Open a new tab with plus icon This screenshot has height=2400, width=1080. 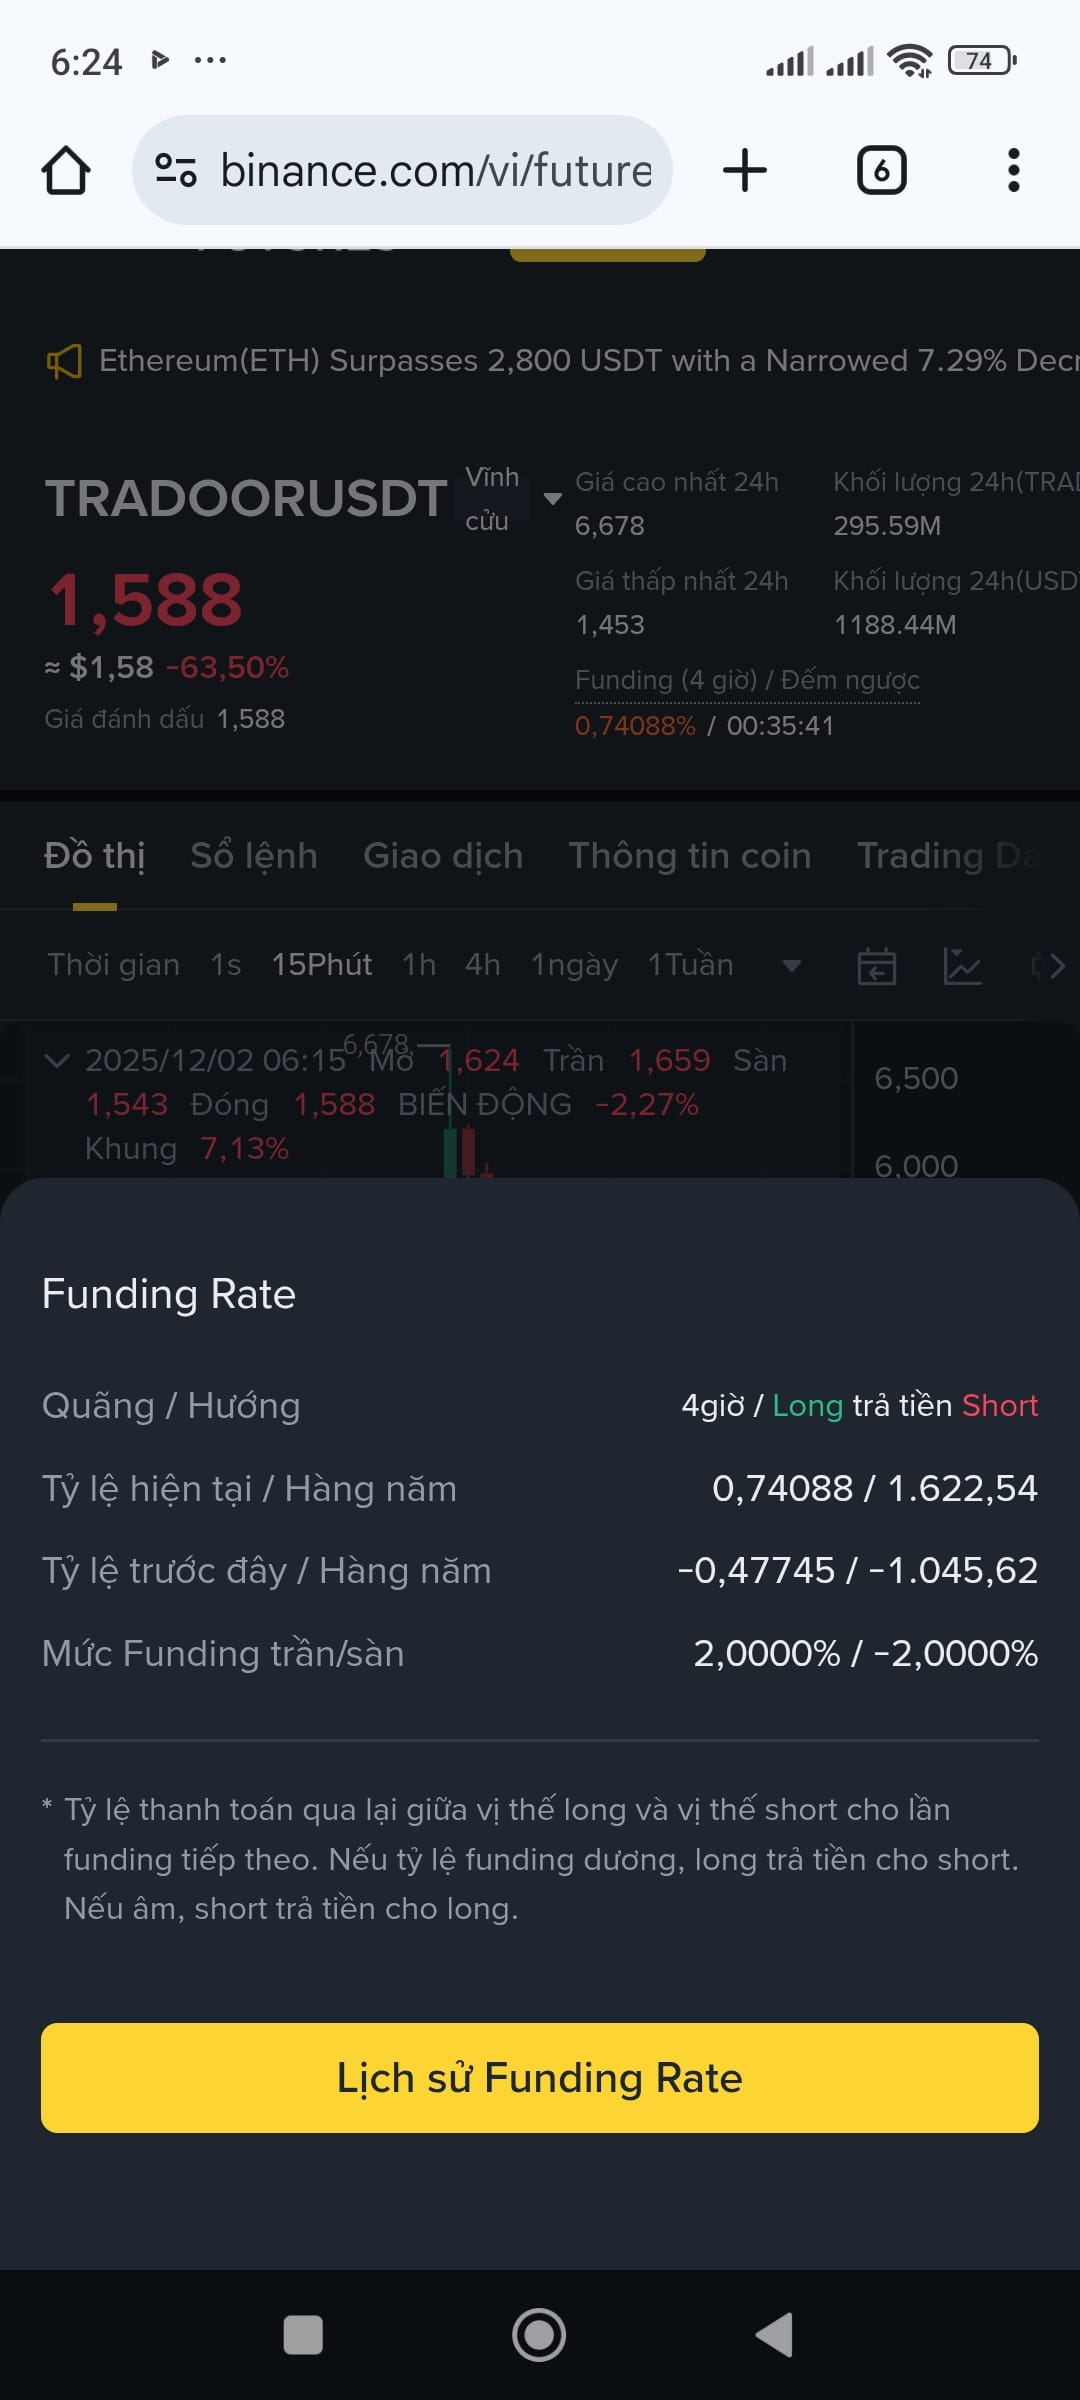point(745,170)
